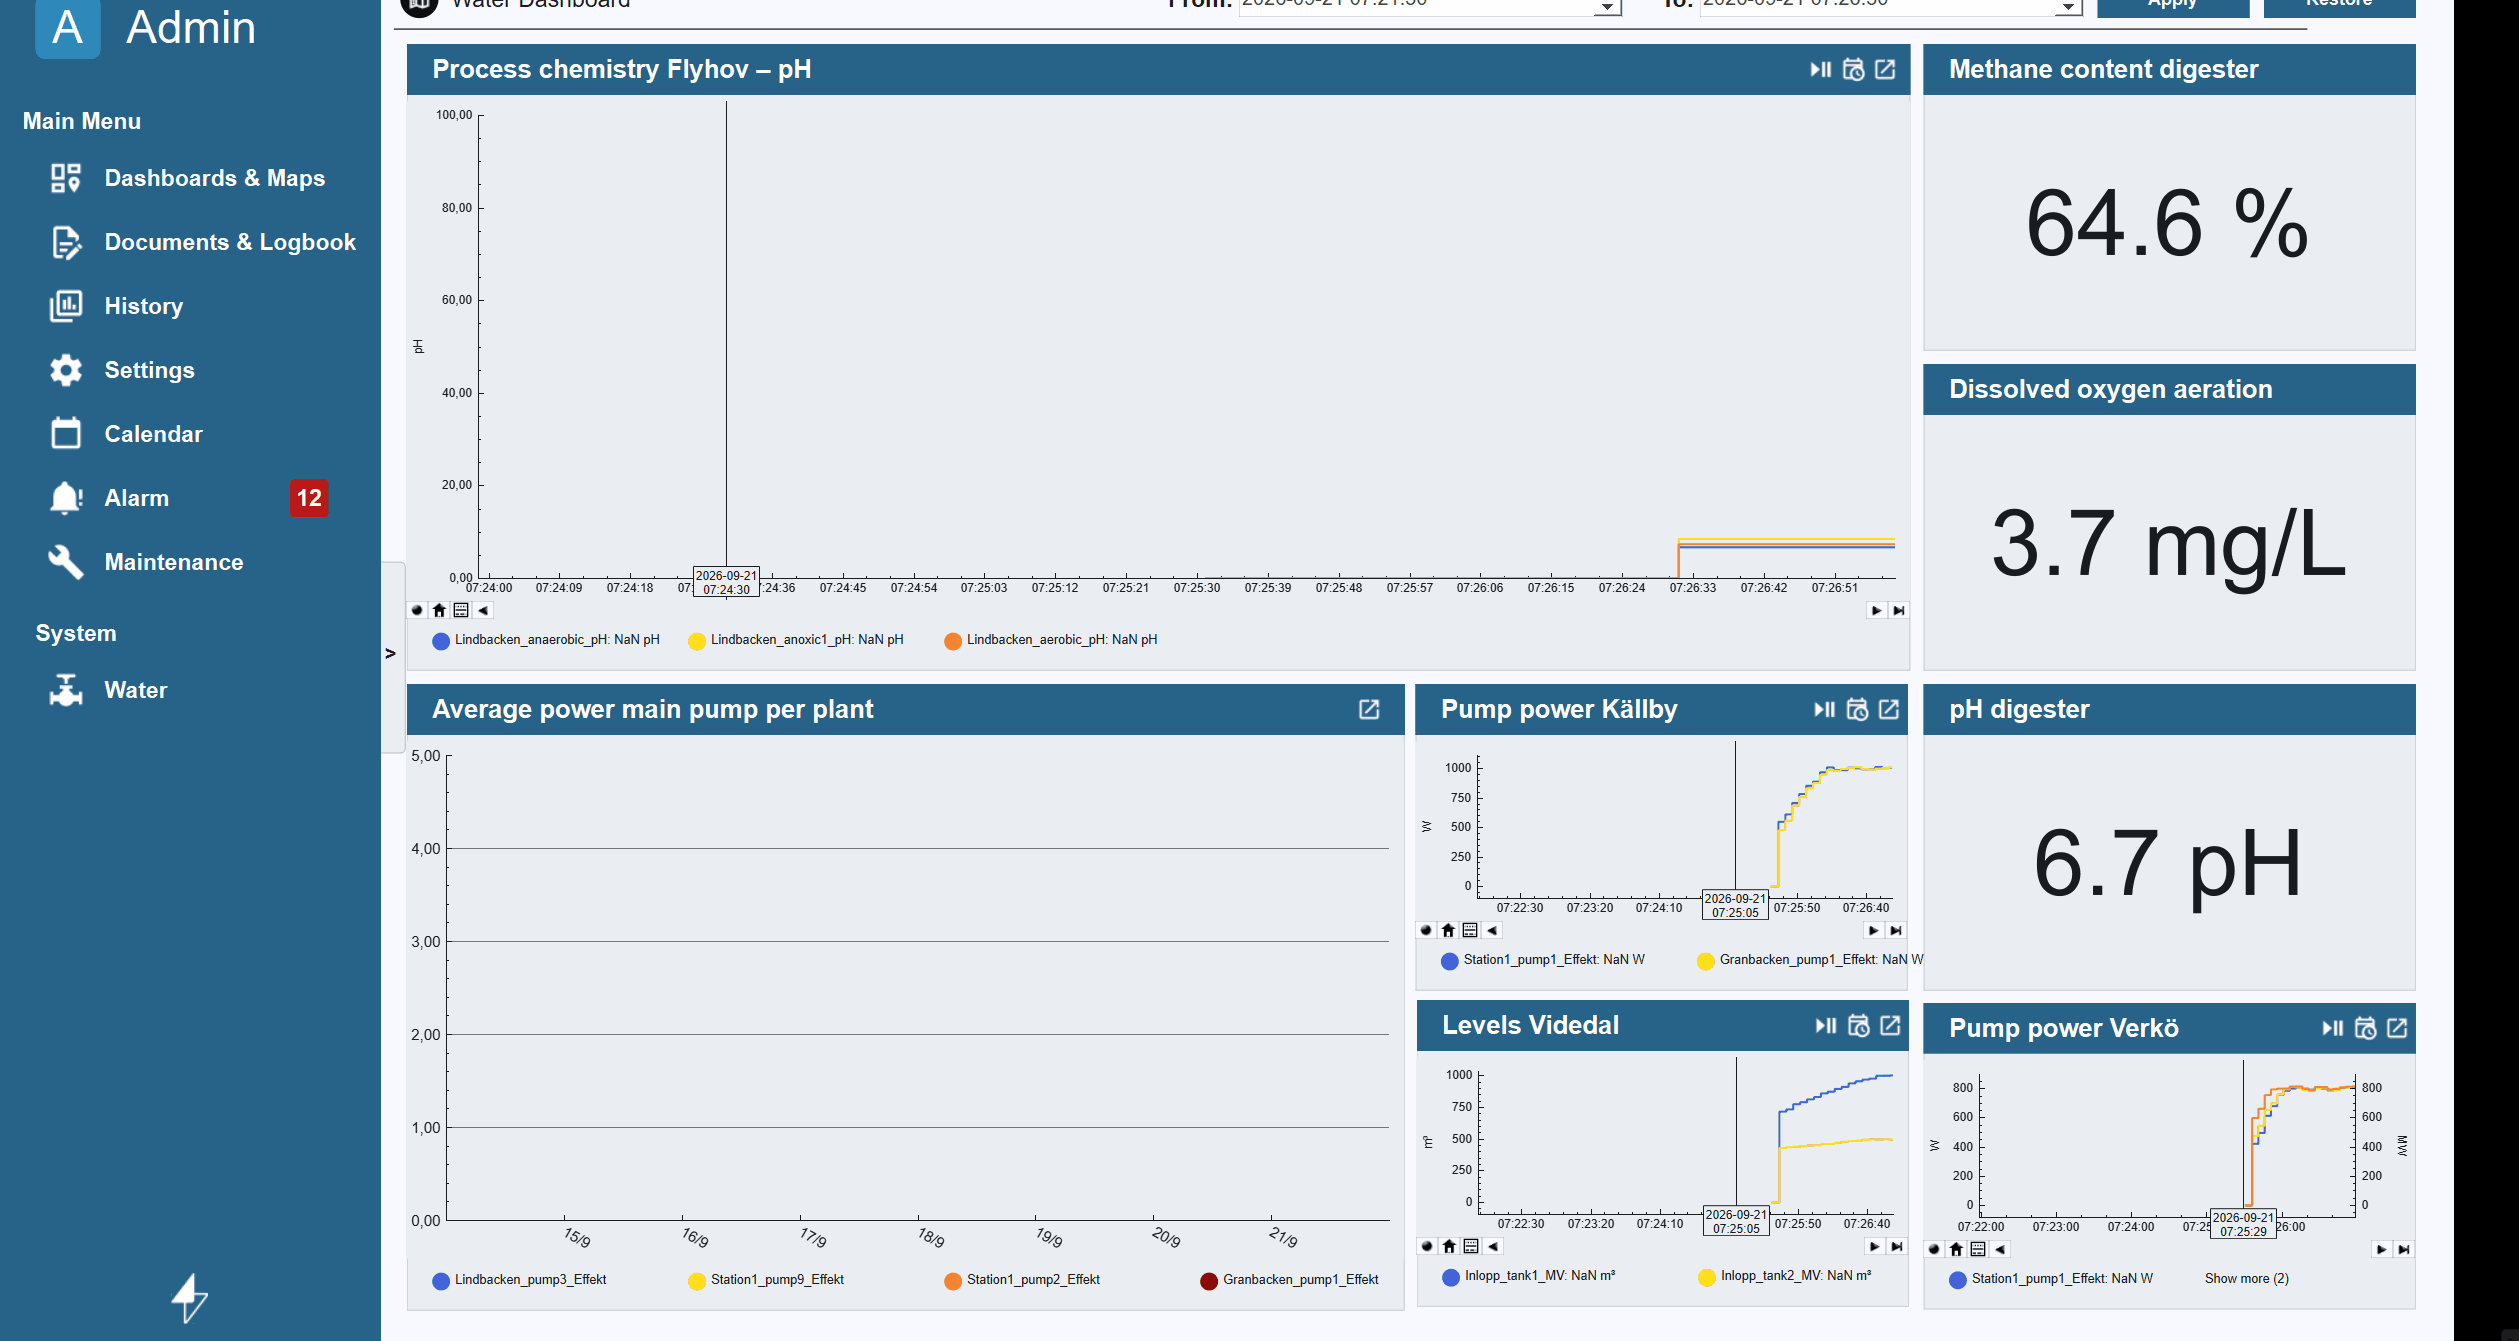Toggle play/pause on Pump power Källby
Image resolution: width=2519 pixels, height=1341 pixels.
(1825, 710)
